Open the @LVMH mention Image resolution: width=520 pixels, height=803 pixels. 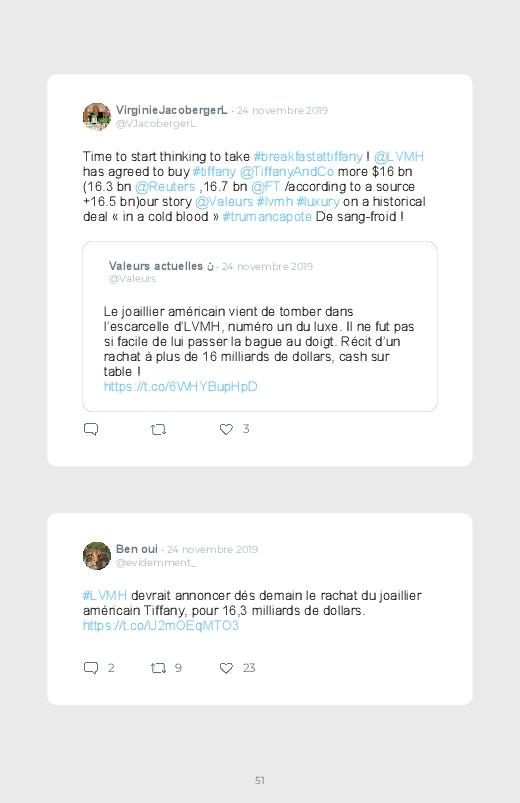pyautogui.click(x=399, y=157)
